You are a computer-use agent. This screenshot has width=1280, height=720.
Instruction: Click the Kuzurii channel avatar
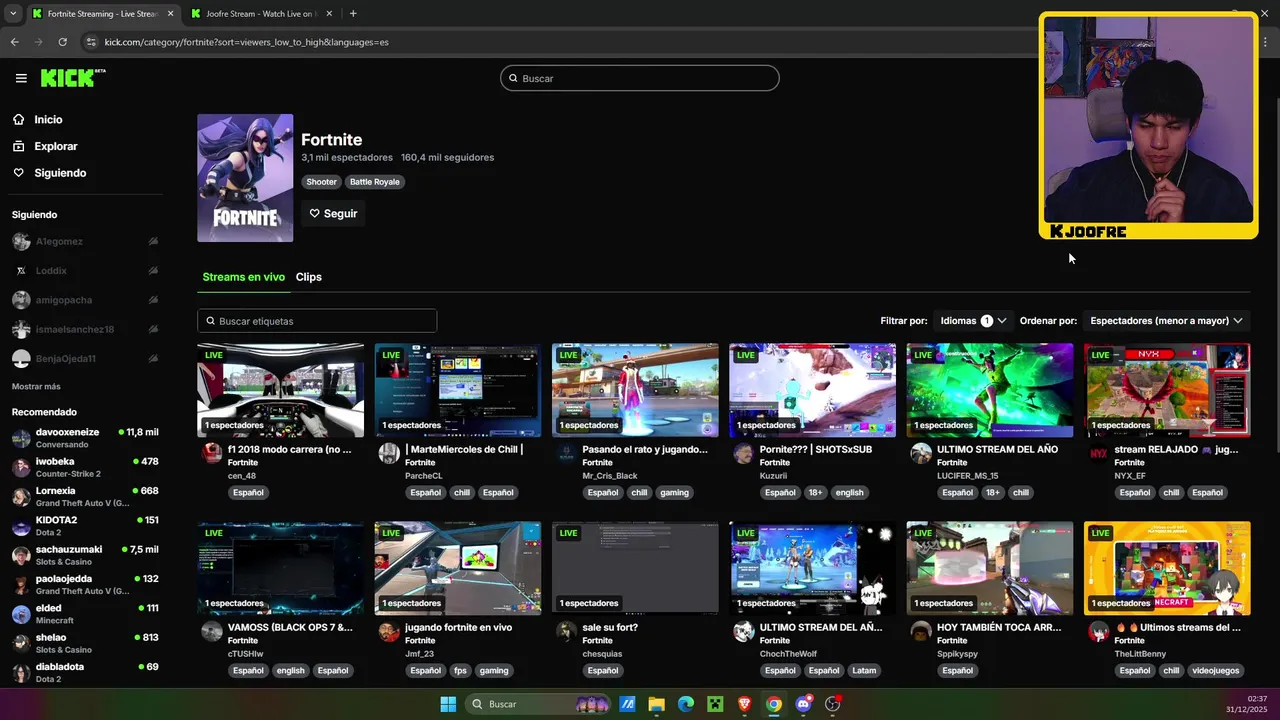coord(743,453)
